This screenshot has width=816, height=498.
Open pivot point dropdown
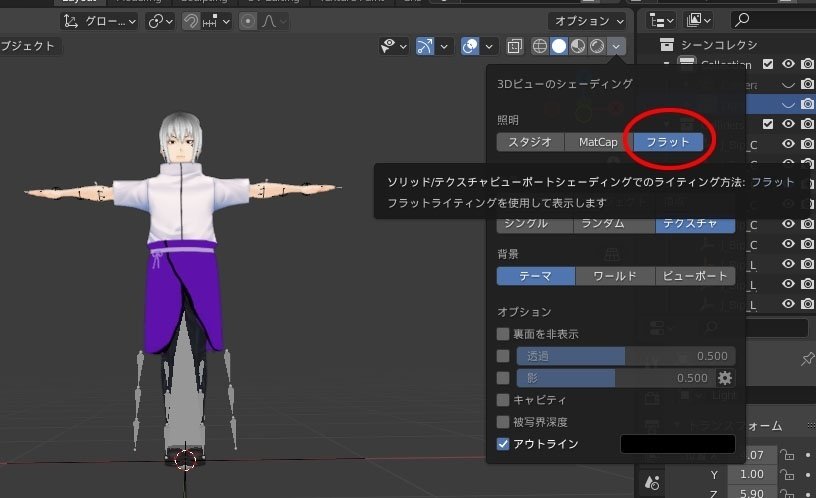(x=160, y=21)
